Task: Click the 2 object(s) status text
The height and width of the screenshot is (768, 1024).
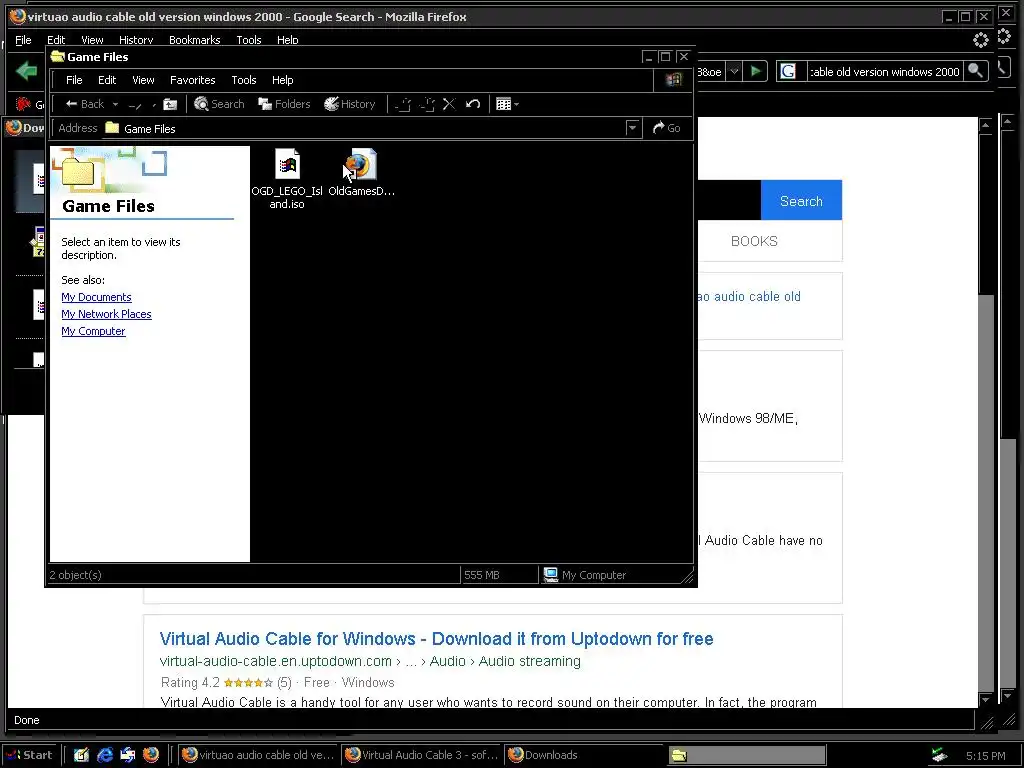Action: pyautogui.click(x=76, y=575)
